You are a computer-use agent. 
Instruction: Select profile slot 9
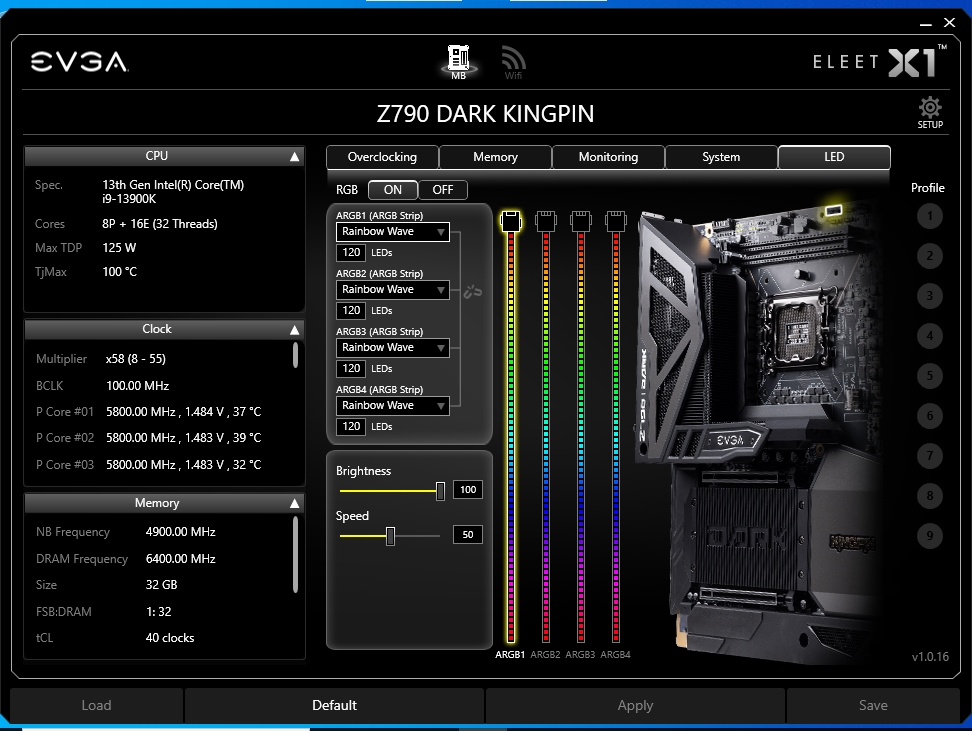point(929,536)
